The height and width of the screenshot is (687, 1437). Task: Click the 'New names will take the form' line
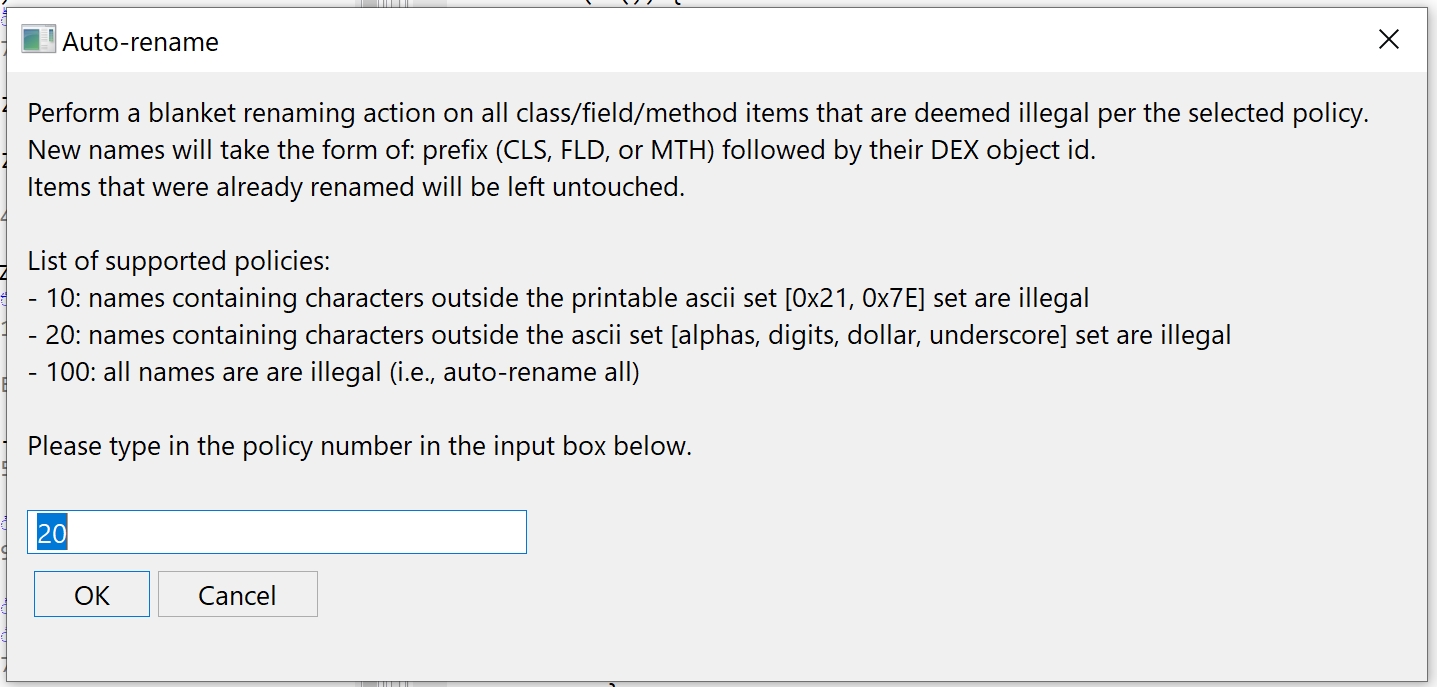pos(562,150)
